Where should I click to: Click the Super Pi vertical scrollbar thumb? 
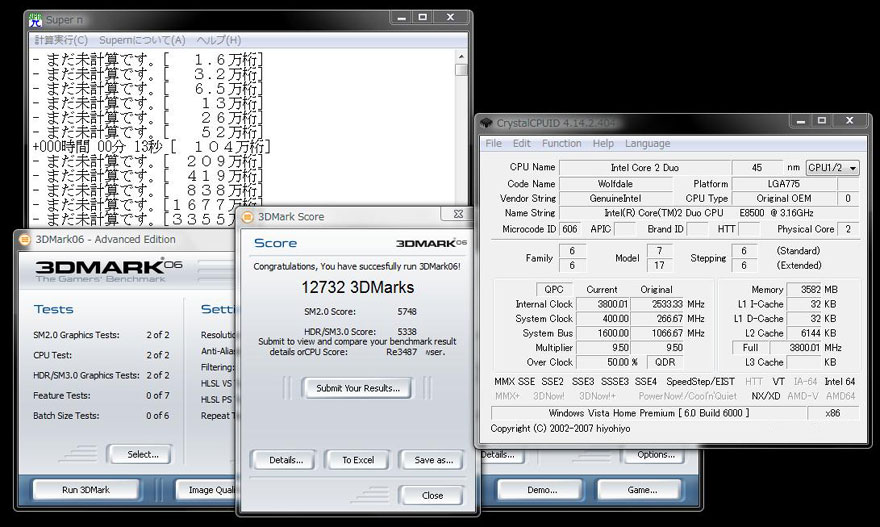tap(461, 70)
